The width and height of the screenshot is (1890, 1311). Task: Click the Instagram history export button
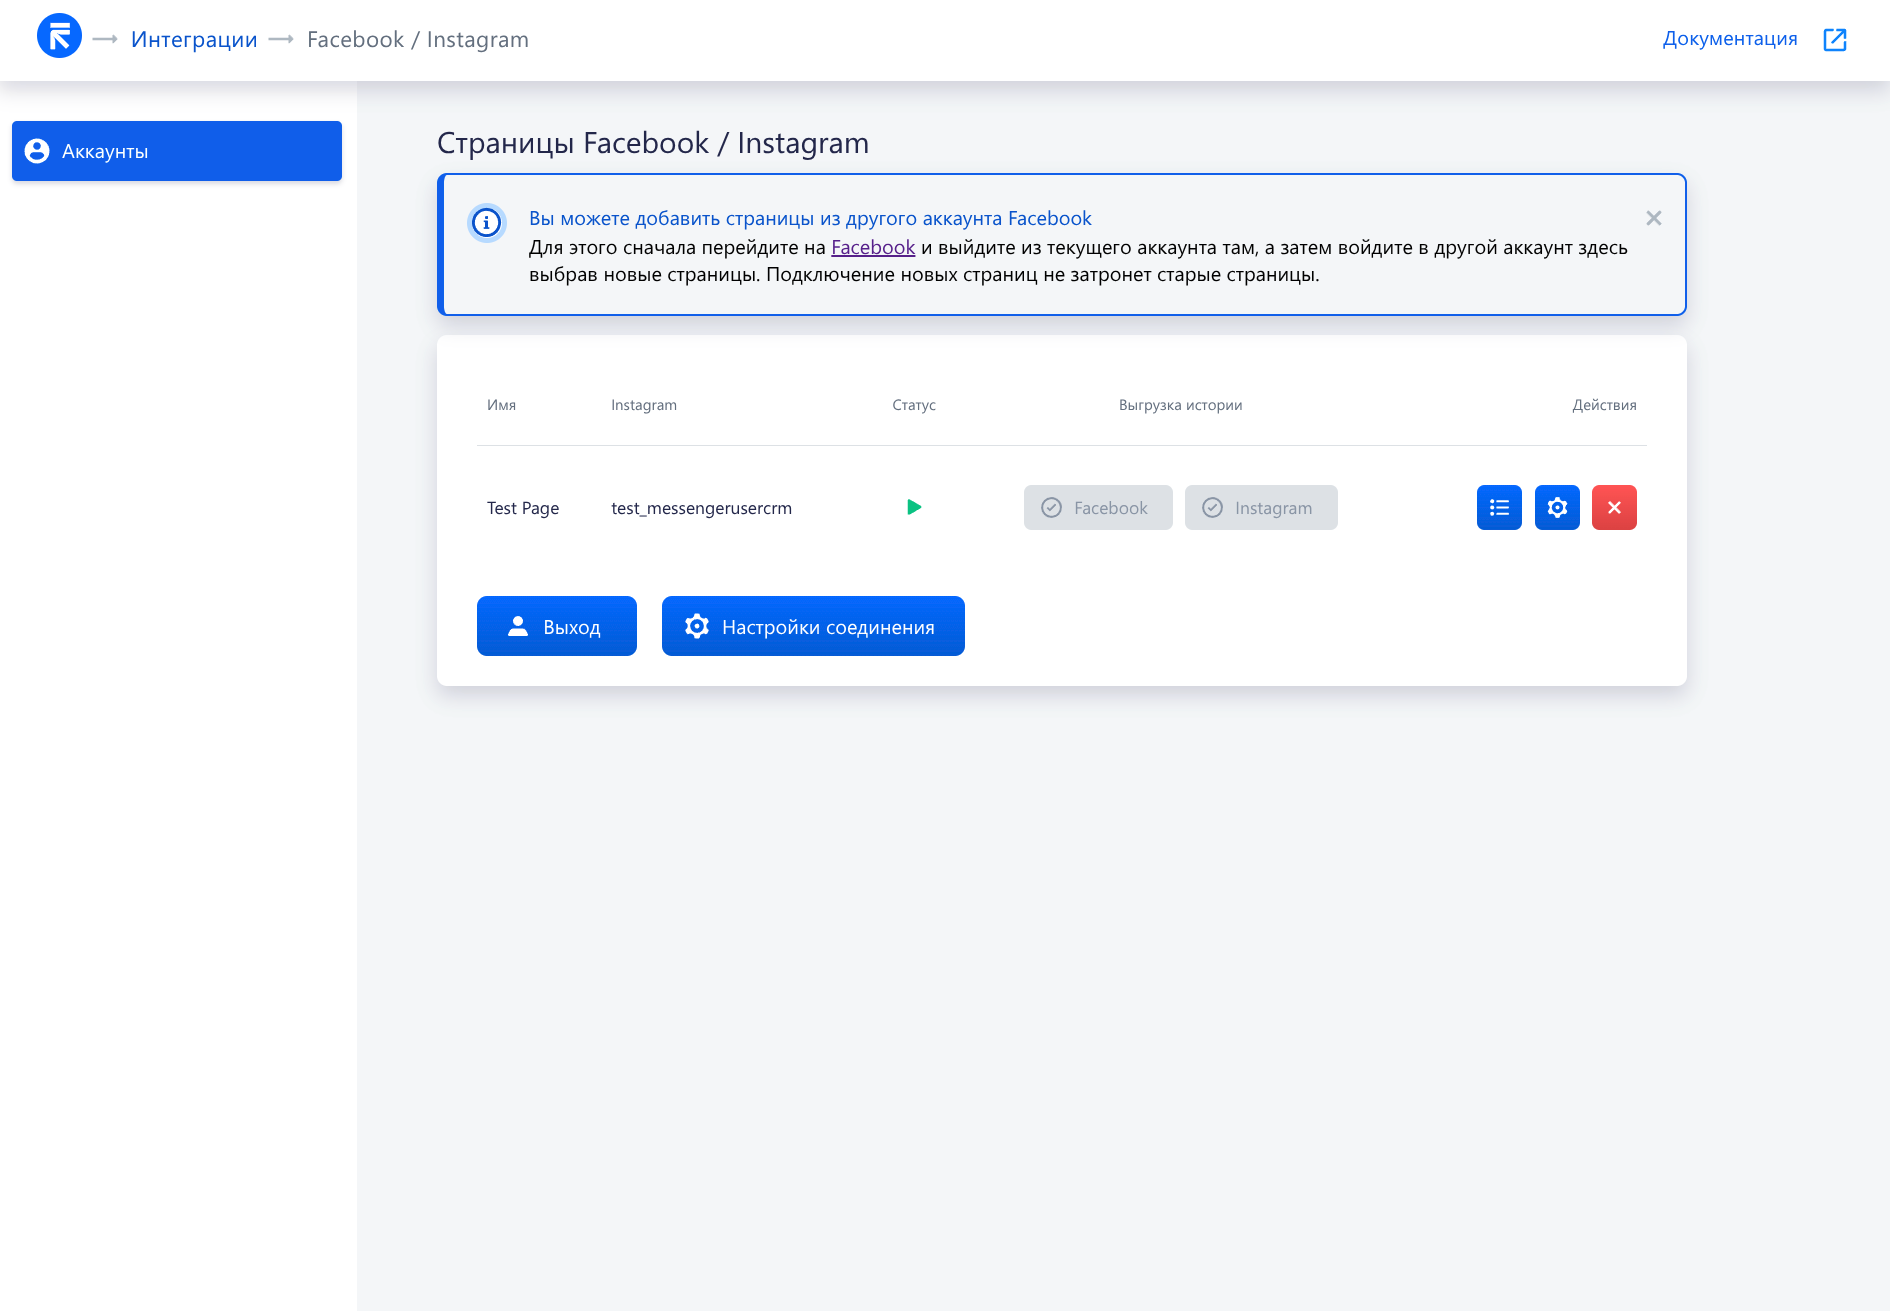1260,508
